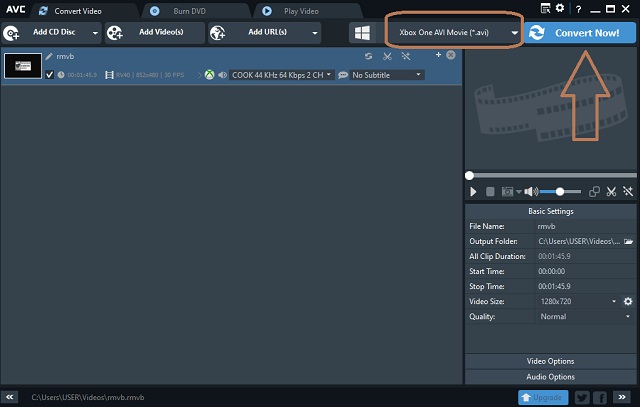
Task: Click the refresh icon on the rmvb row
Action: (369, 56)
